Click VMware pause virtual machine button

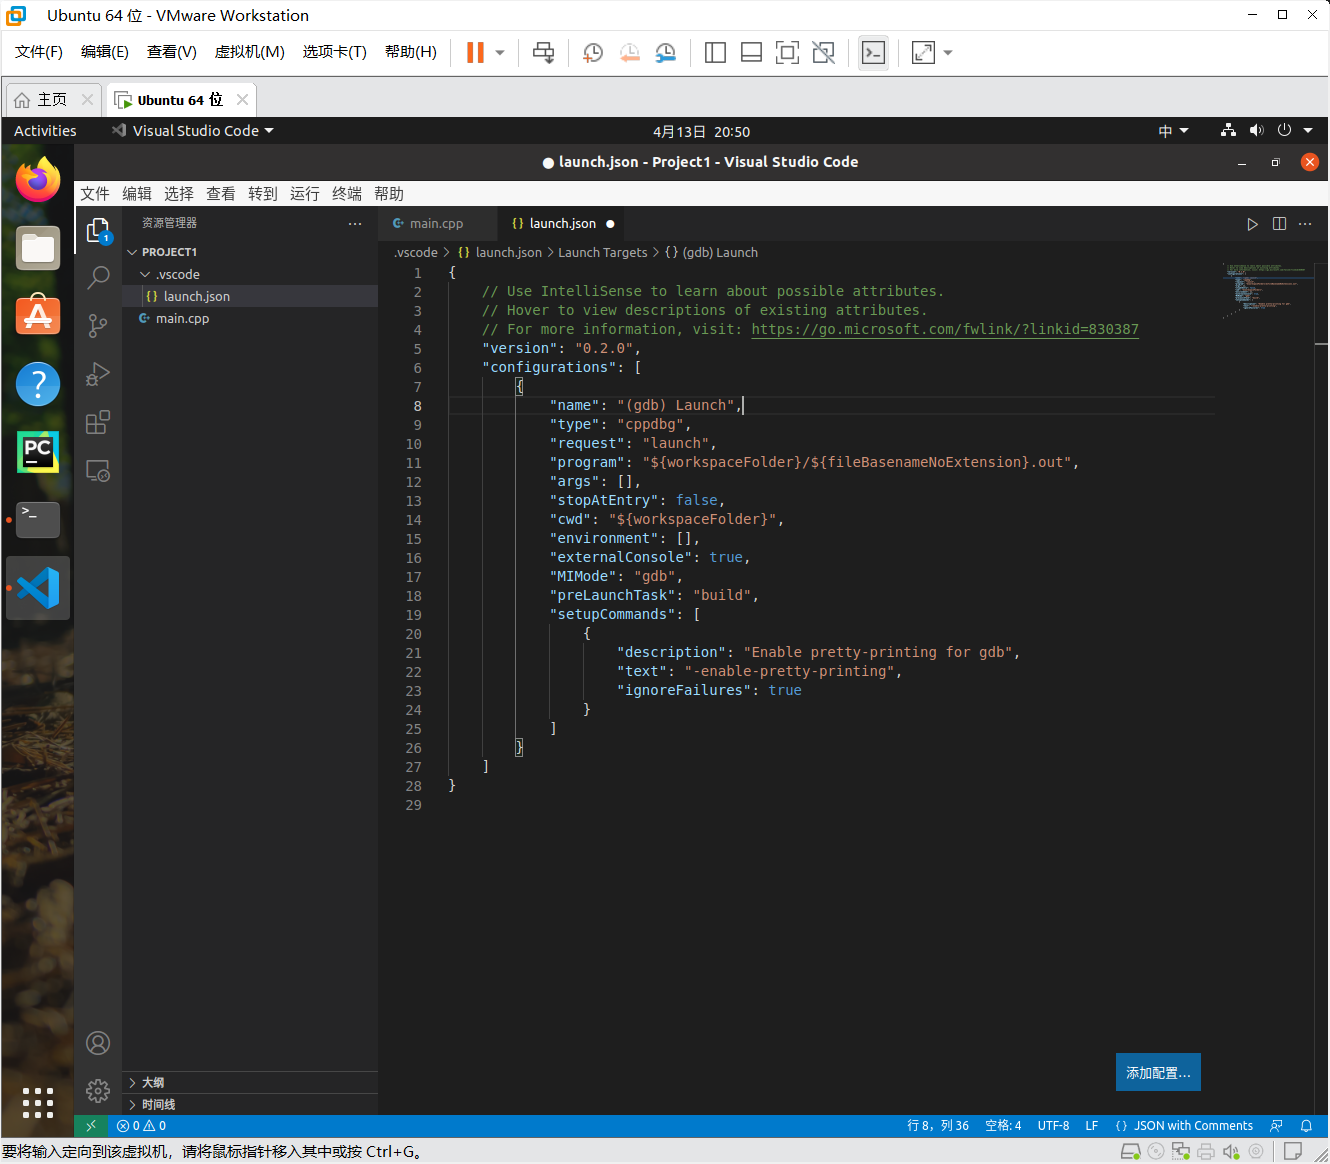pyautogui.click(x=475, y=53)
